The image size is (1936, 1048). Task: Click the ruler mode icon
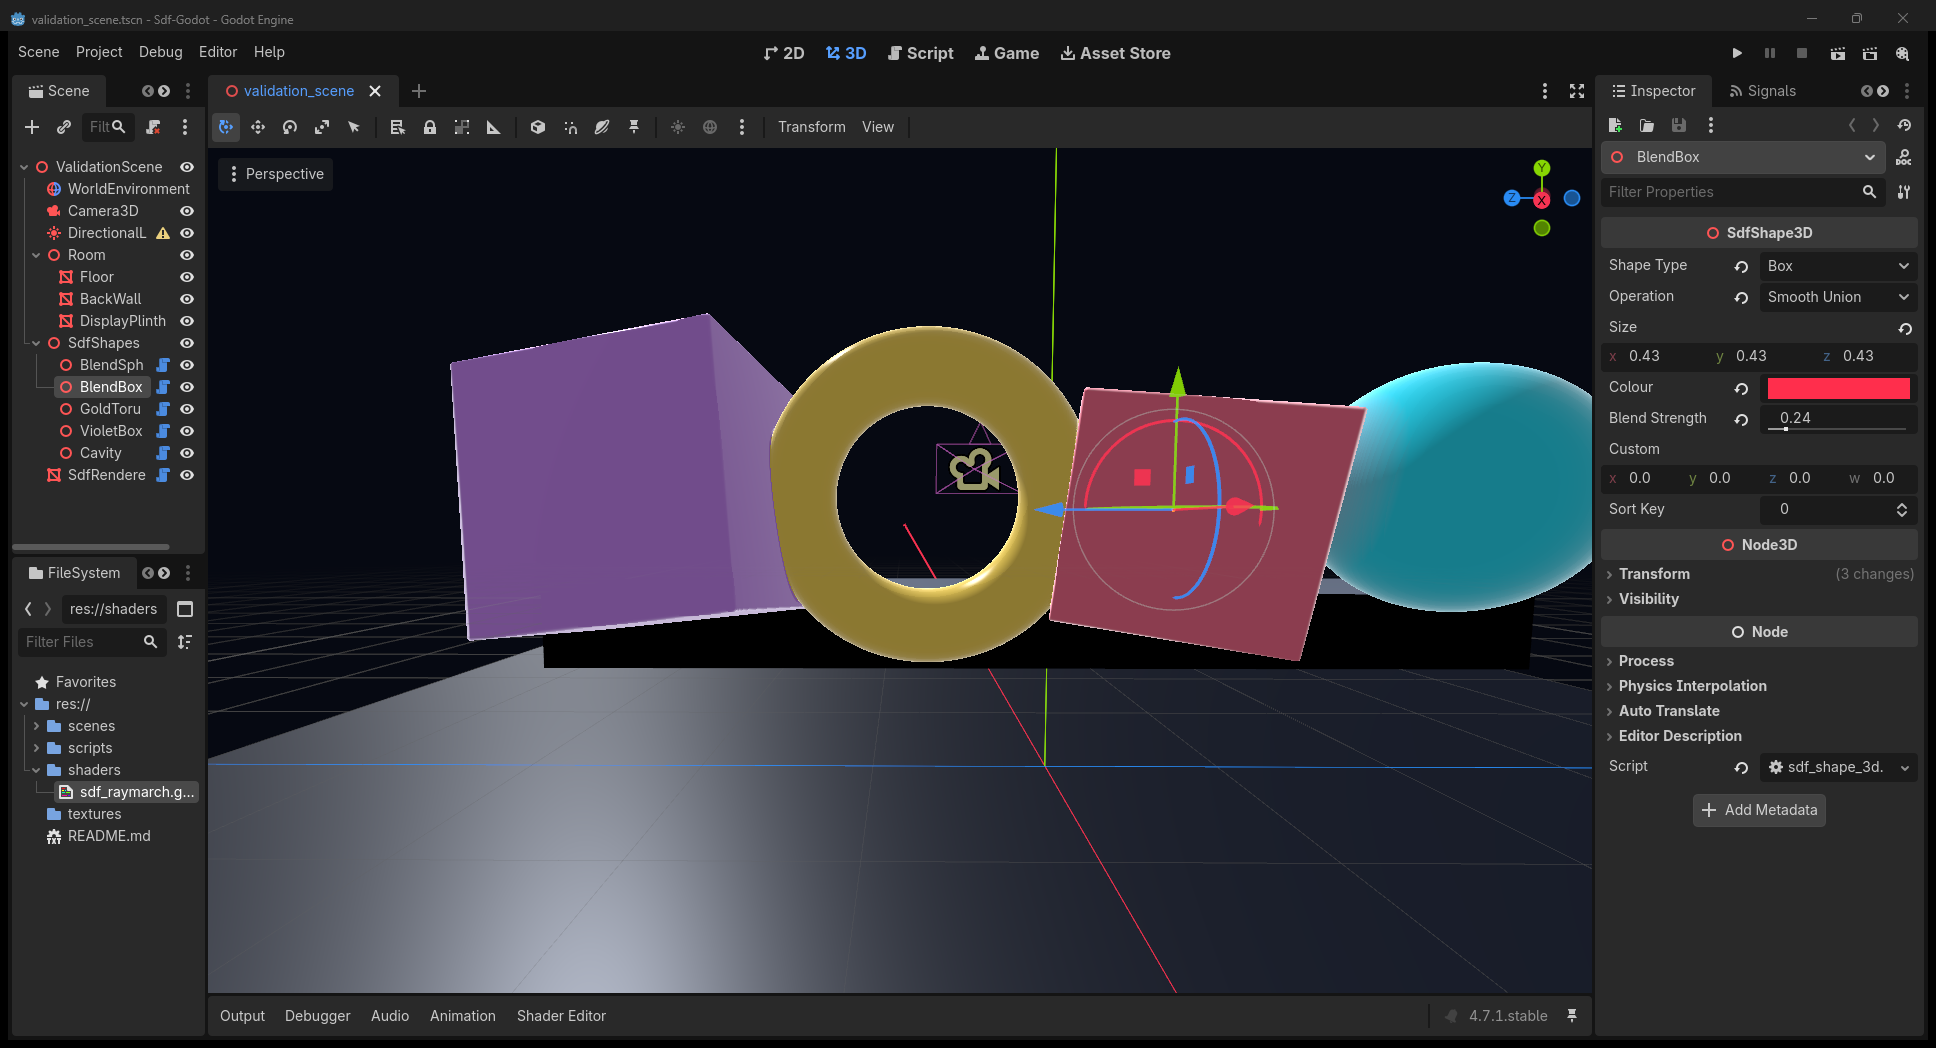(494, 127)
